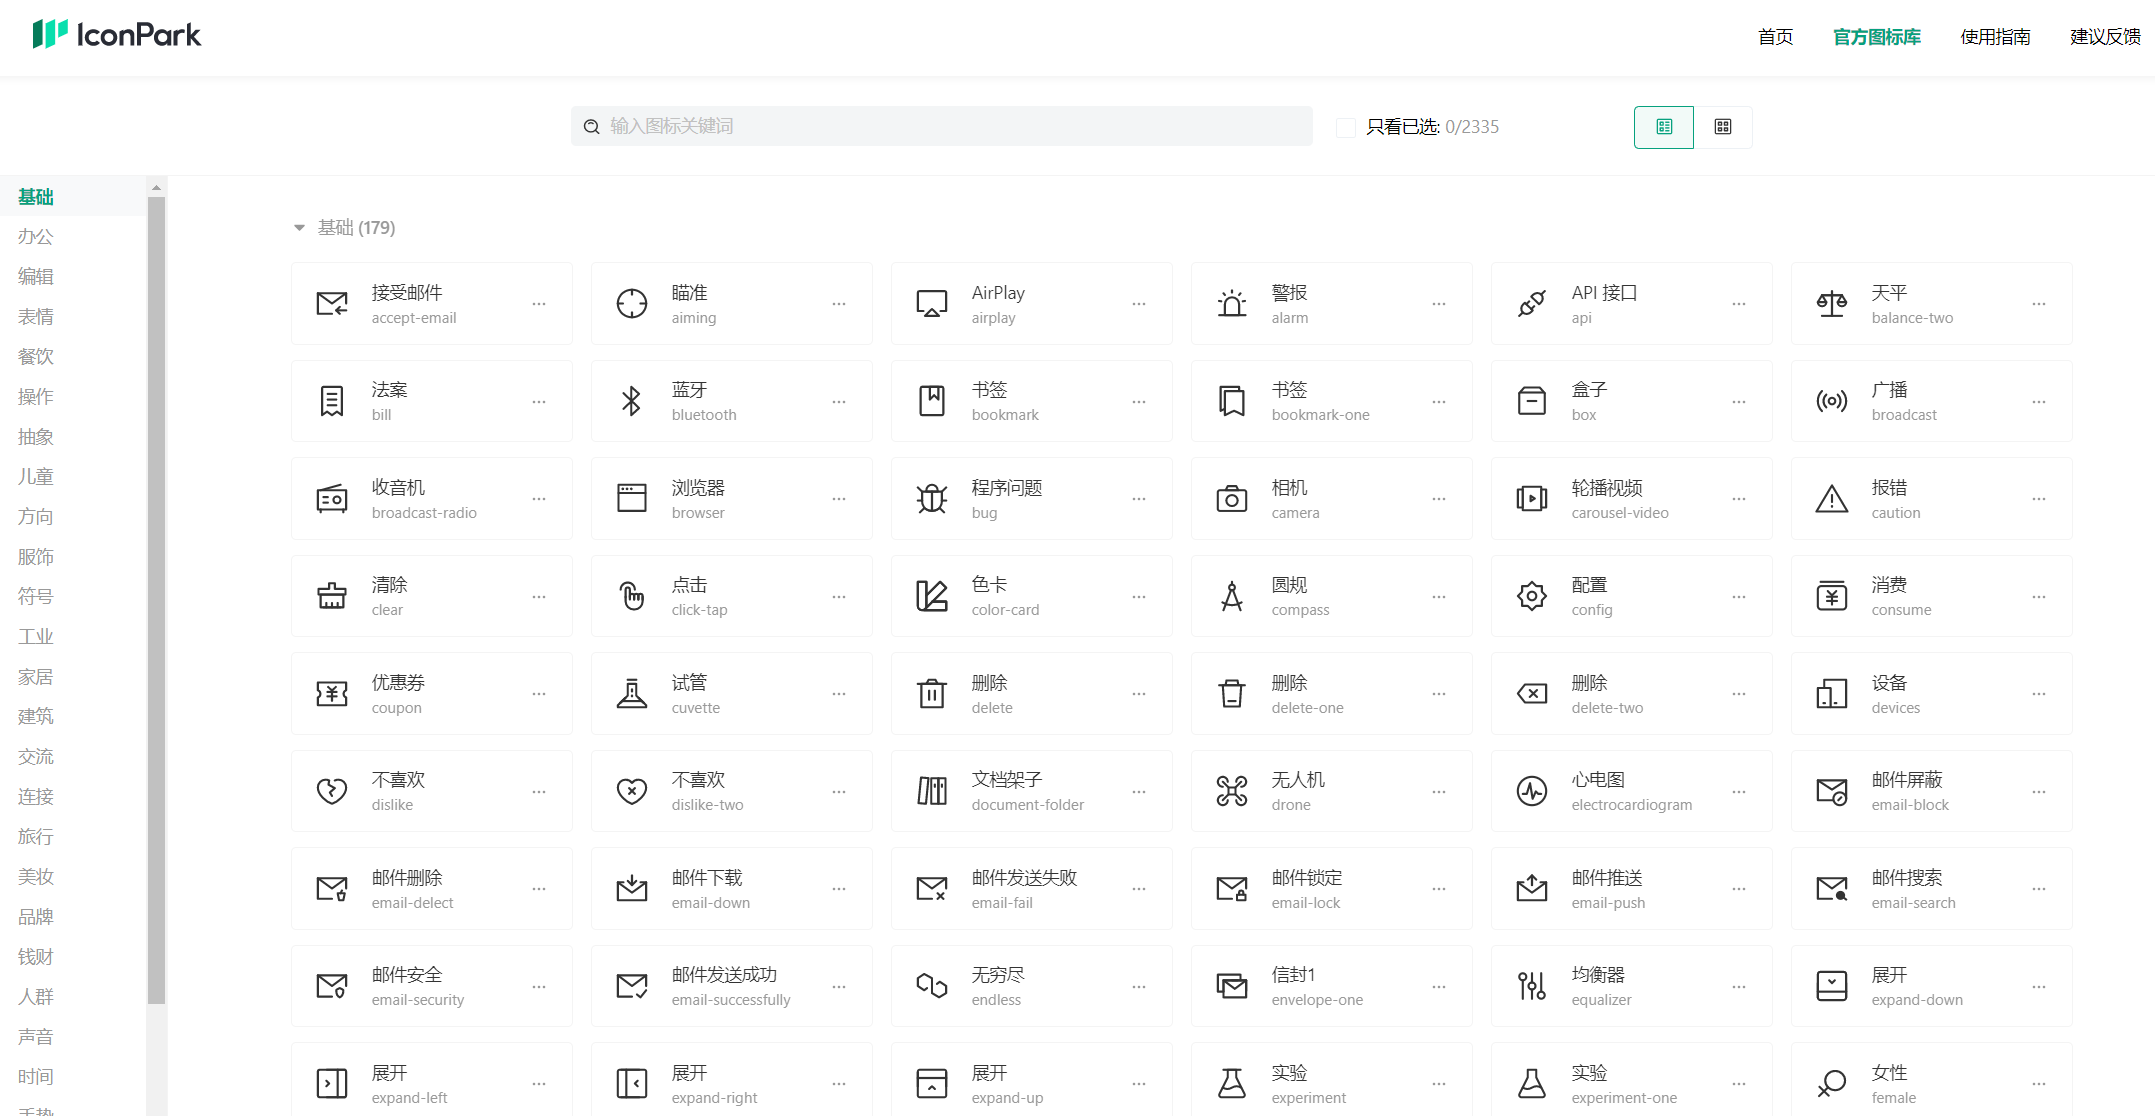The width and height of the screenshot is (2155, 1116).
Task: Select the equalizer icon
Action: pyautogui.click(x=1531, y=986)
